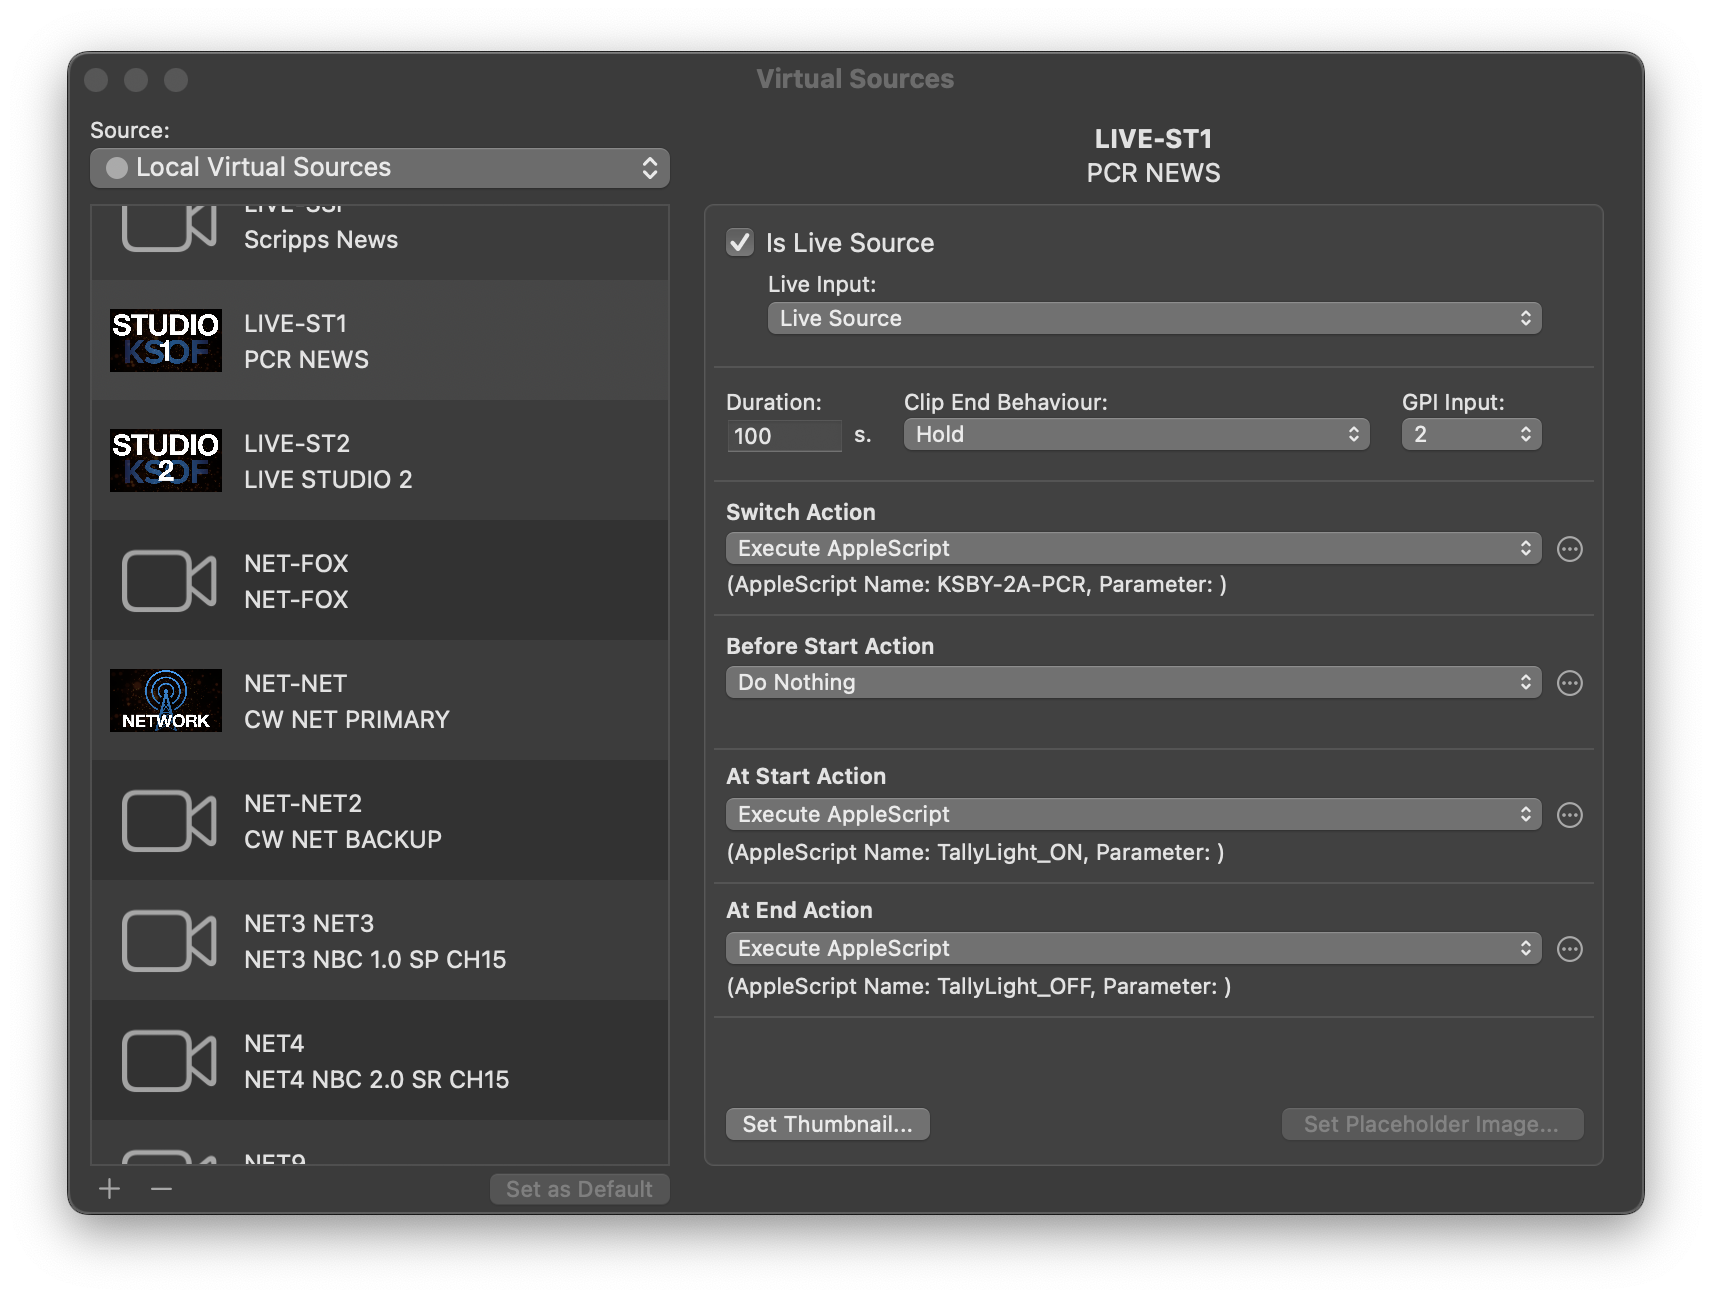Screen dimensions: 1712x1298
Task: Click the TallyLight_OFF AppleScript name text
Action: point(1013,986)
